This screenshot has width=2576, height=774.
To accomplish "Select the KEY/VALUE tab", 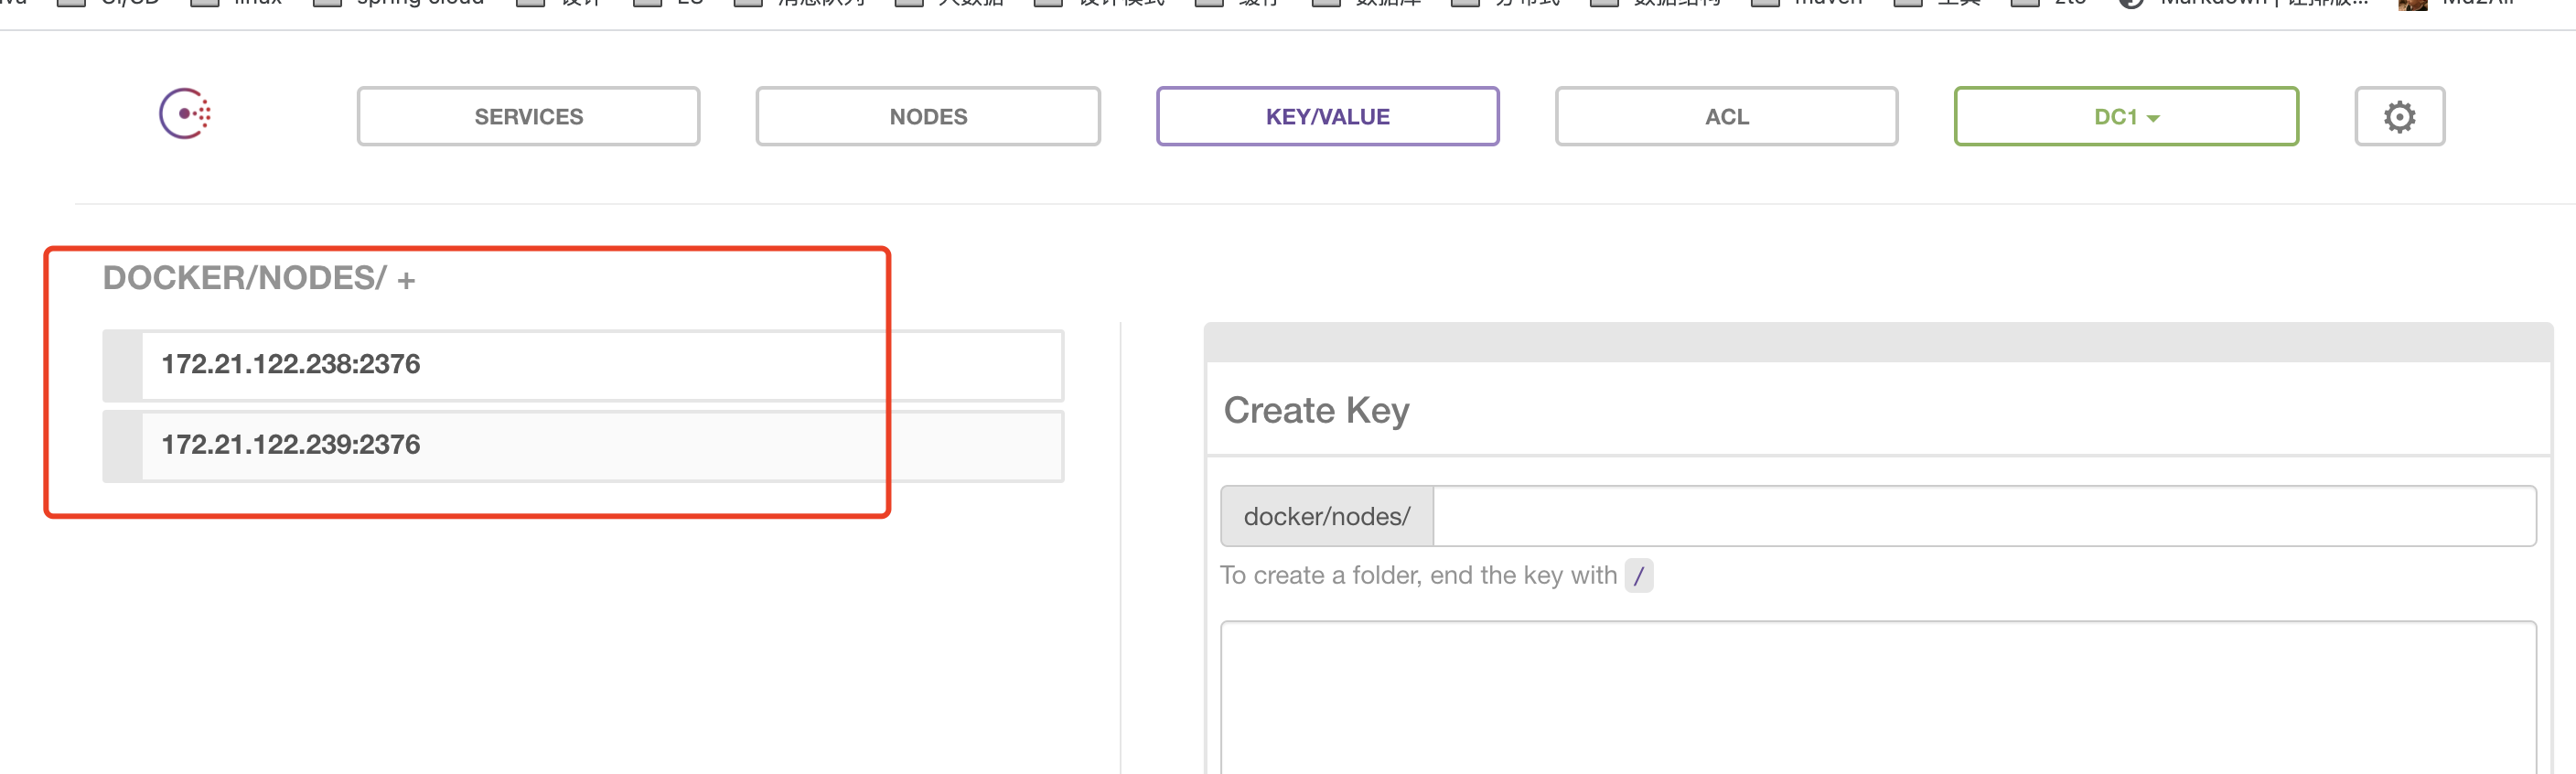I will pos(1327,117).
